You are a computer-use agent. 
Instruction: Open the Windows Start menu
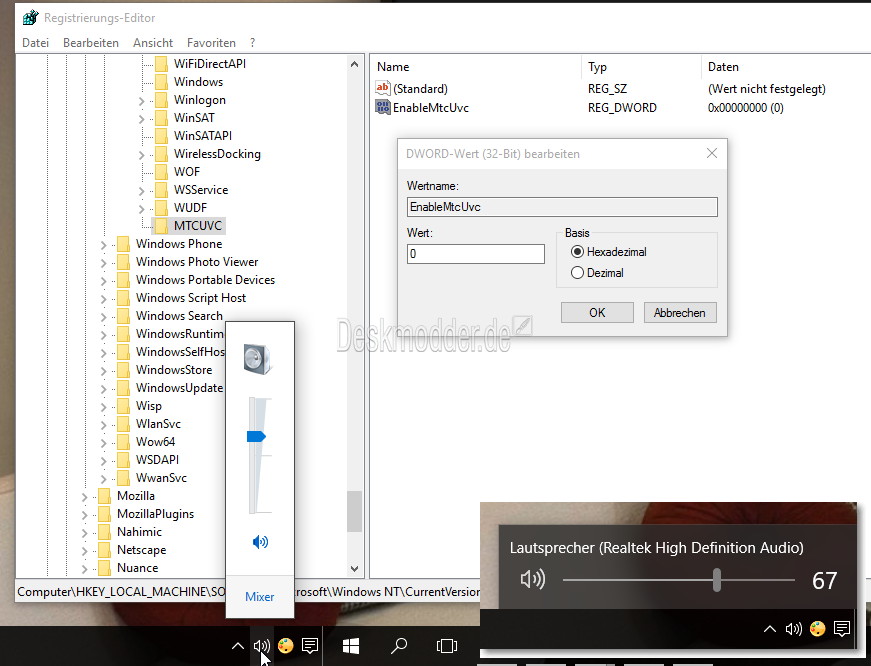tap(351, 646)
